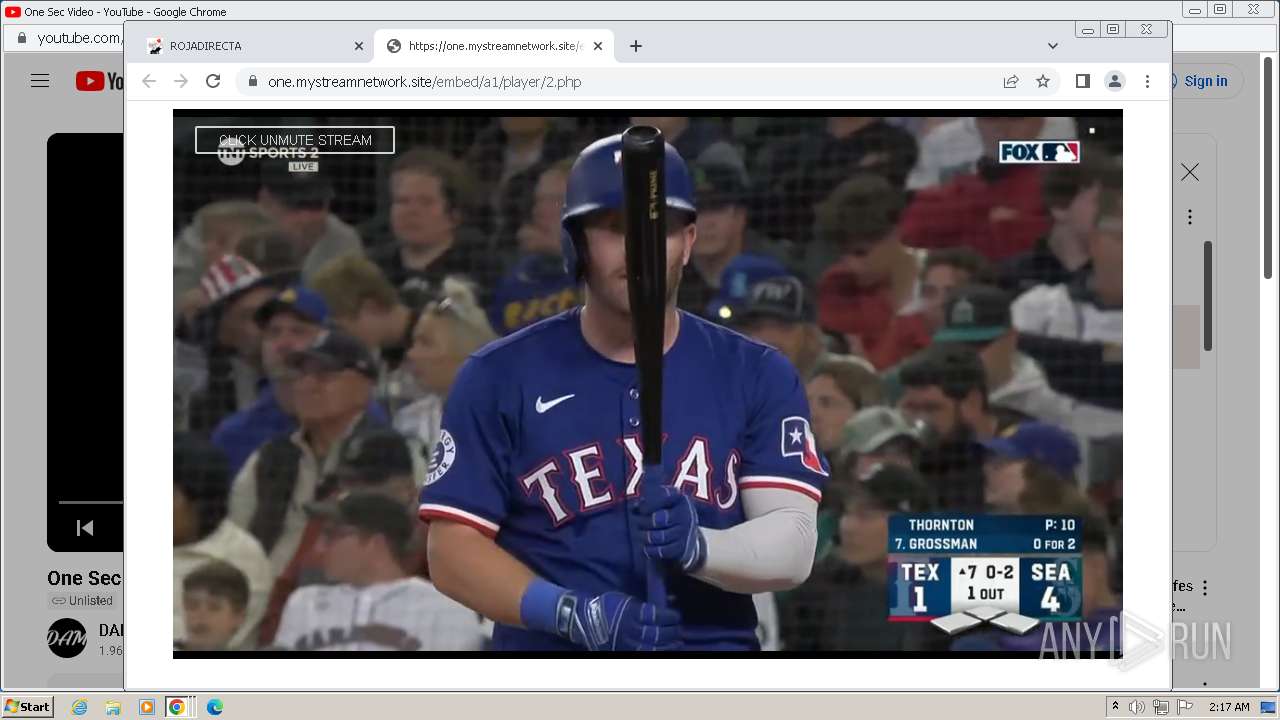The height and width of the screenshot is (720, 1280).
Task: View site info via the lock icon
Action: 252,81
